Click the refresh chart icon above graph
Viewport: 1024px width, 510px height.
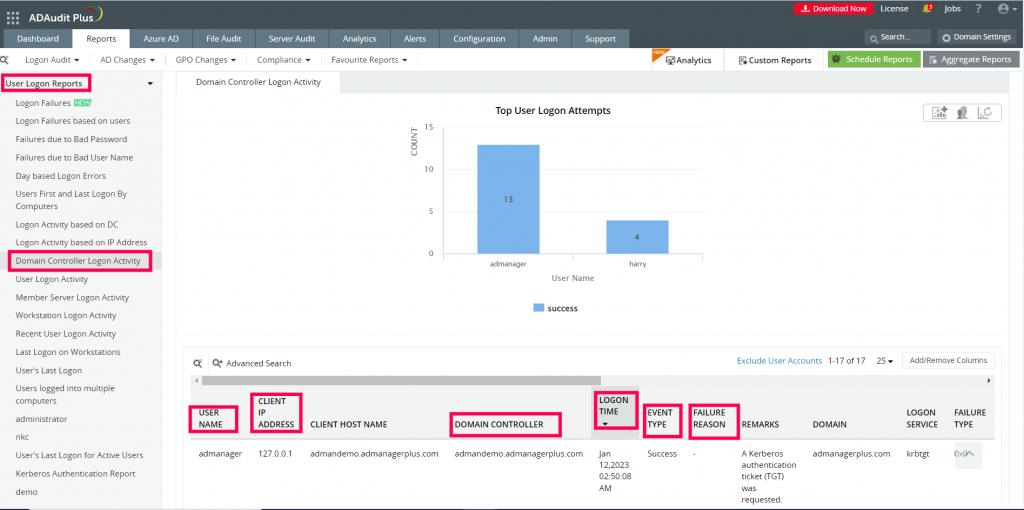click(985, 112)
